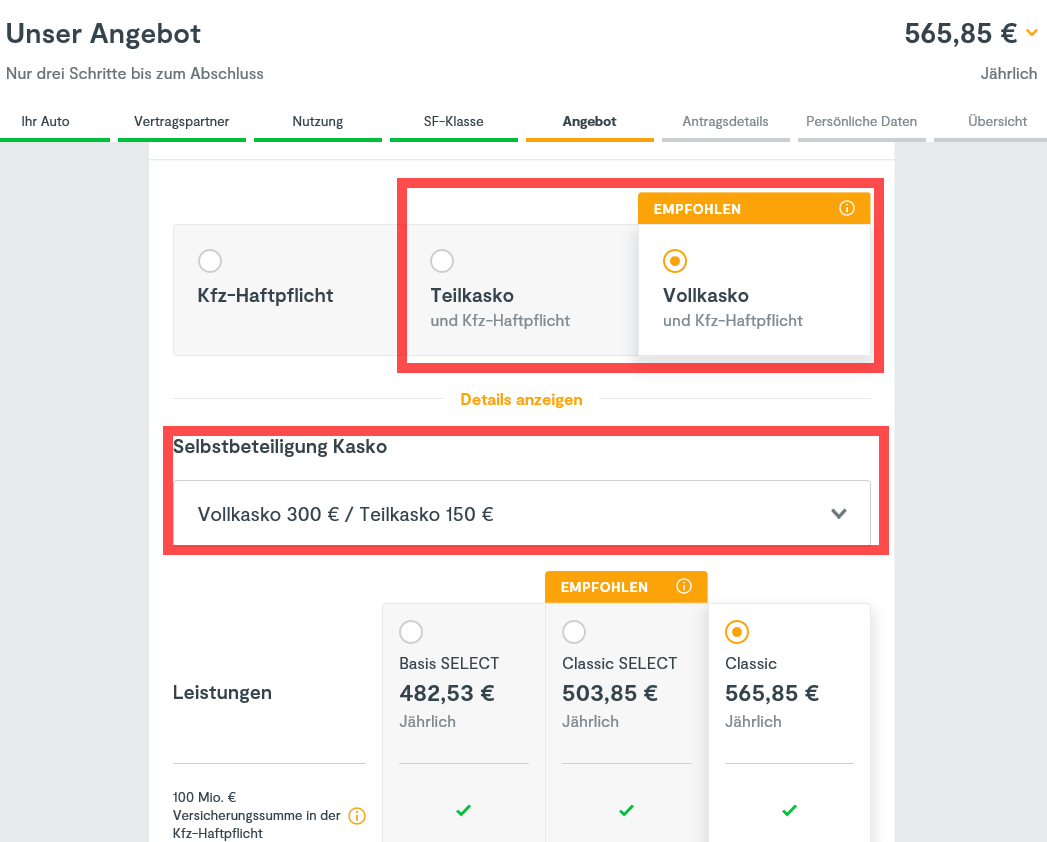This screenshot has height=842, width=1047.
Task: Click the Unser Angebot page title
Action: 103,33
